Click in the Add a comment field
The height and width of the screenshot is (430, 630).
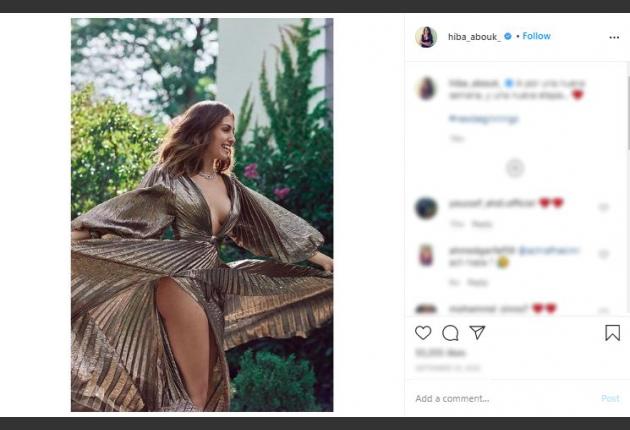click(500, 398)
